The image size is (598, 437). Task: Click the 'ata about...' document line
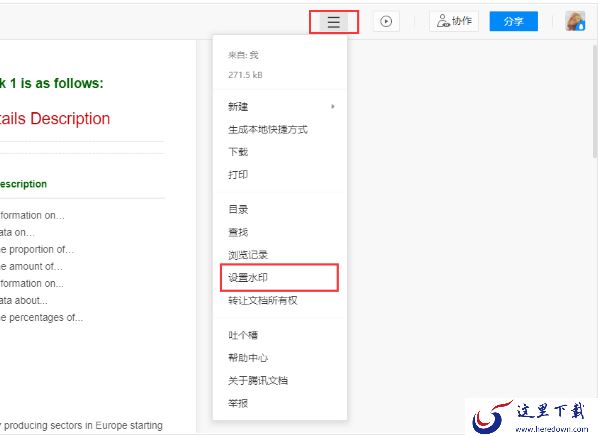(24, 300)
